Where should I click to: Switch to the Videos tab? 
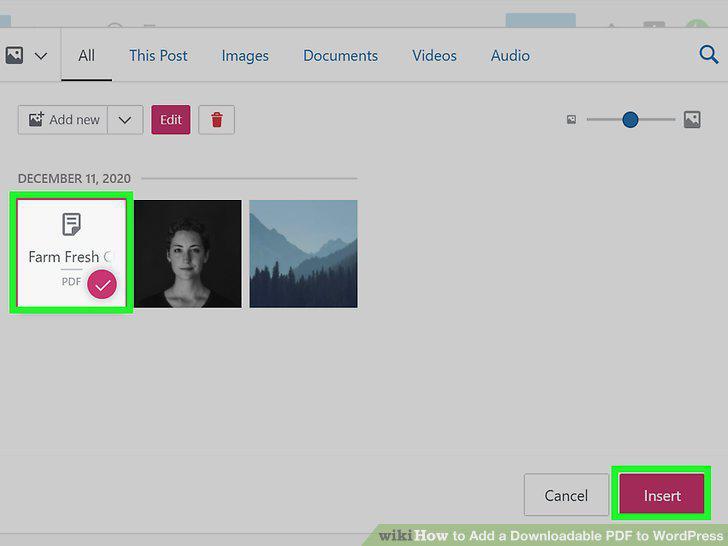pyautogui.click(x=435, y=56)
